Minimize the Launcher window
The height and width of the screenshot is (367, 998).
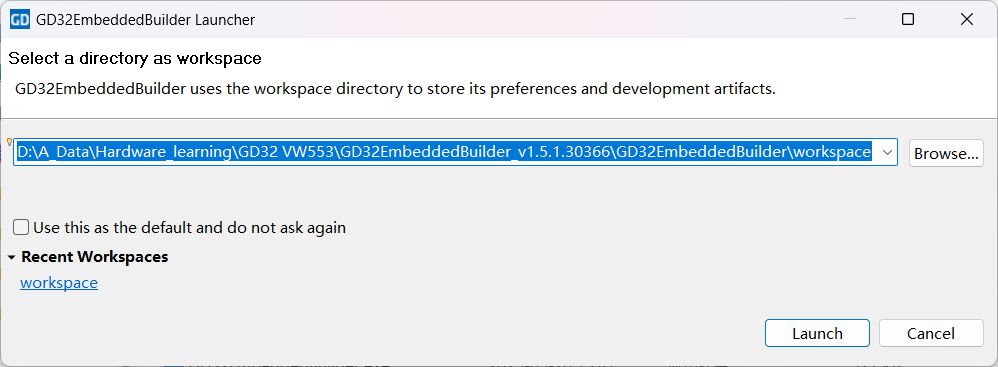(850, 20)
